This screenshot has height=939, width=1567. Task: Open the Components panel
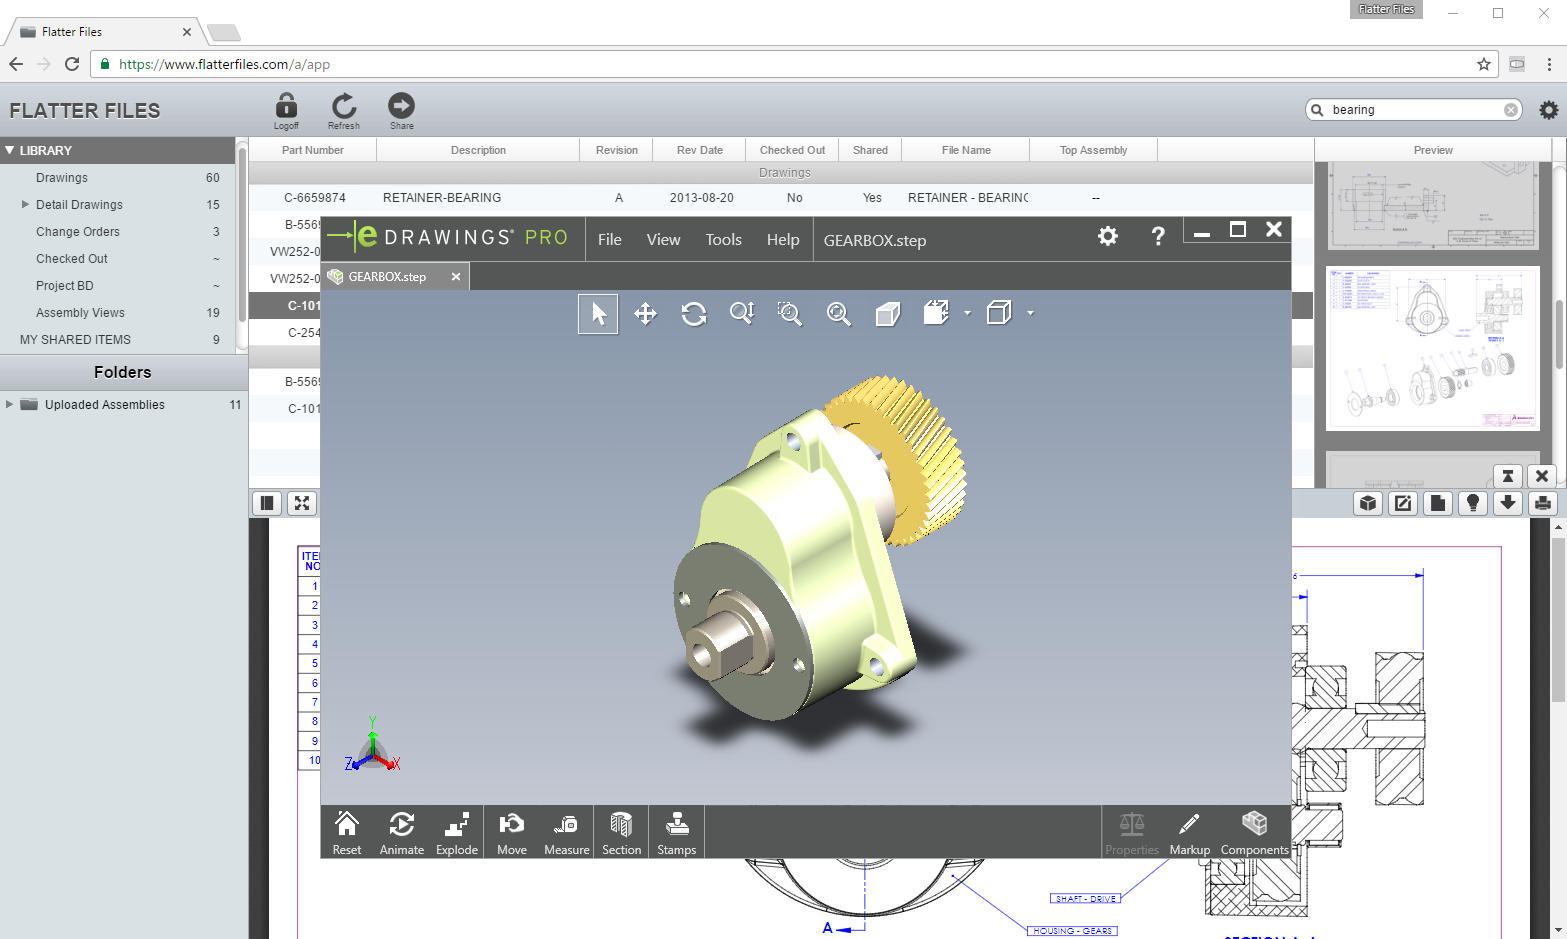click(1255, 833)
